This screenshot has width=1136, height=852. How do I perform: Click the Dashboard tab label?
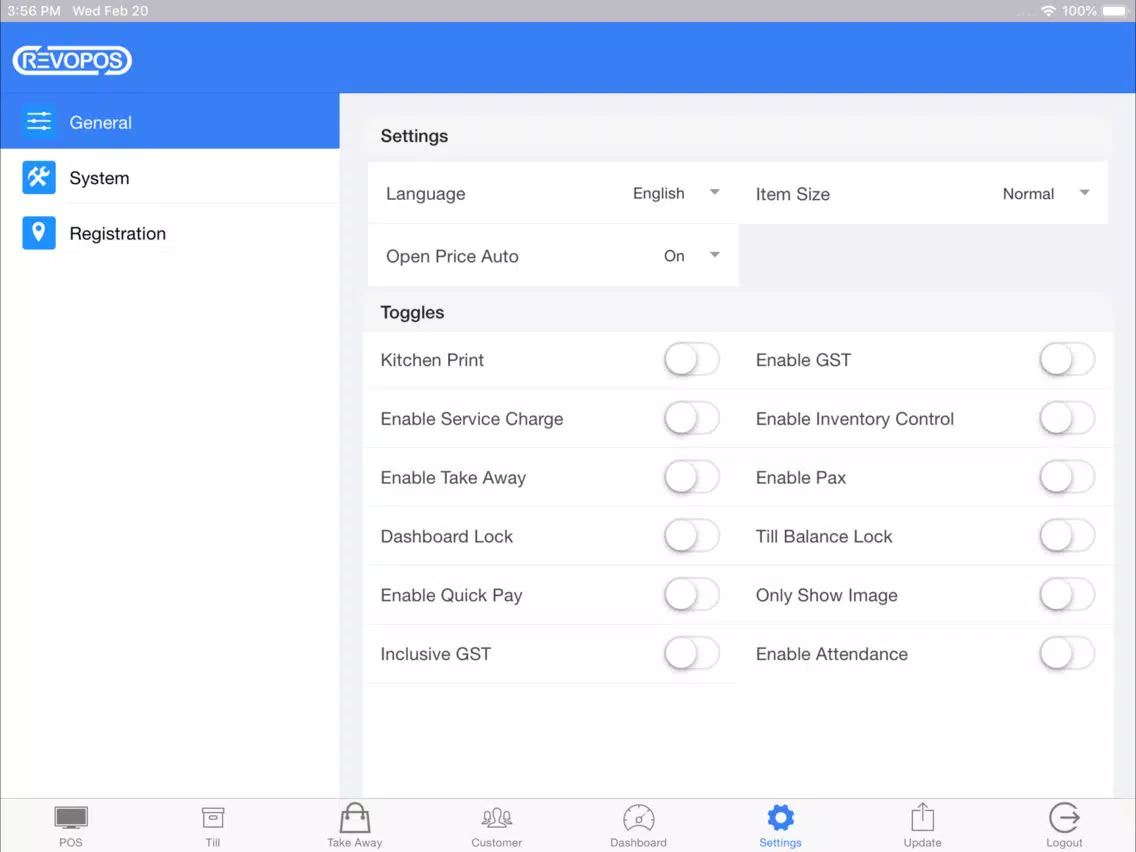638,843
